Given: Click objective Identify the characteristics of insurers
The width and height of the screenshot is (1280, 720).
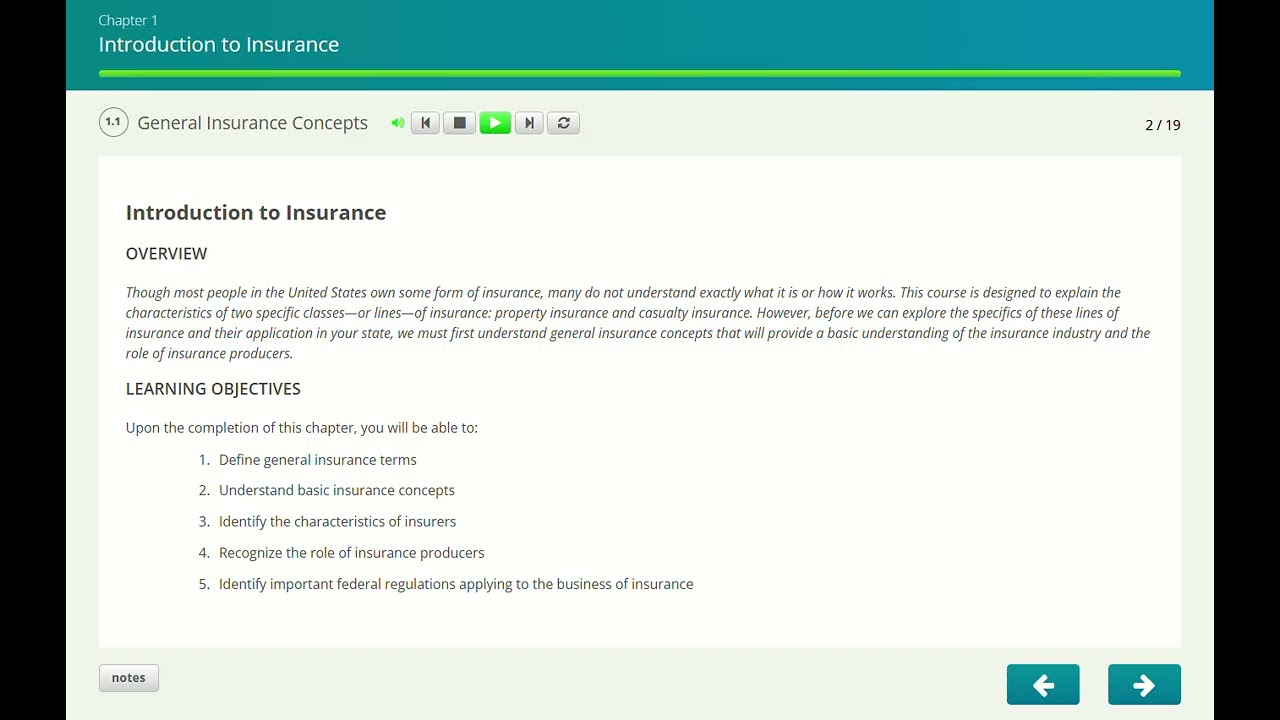Looking at the screenshot, I should [x=338, y=522].
